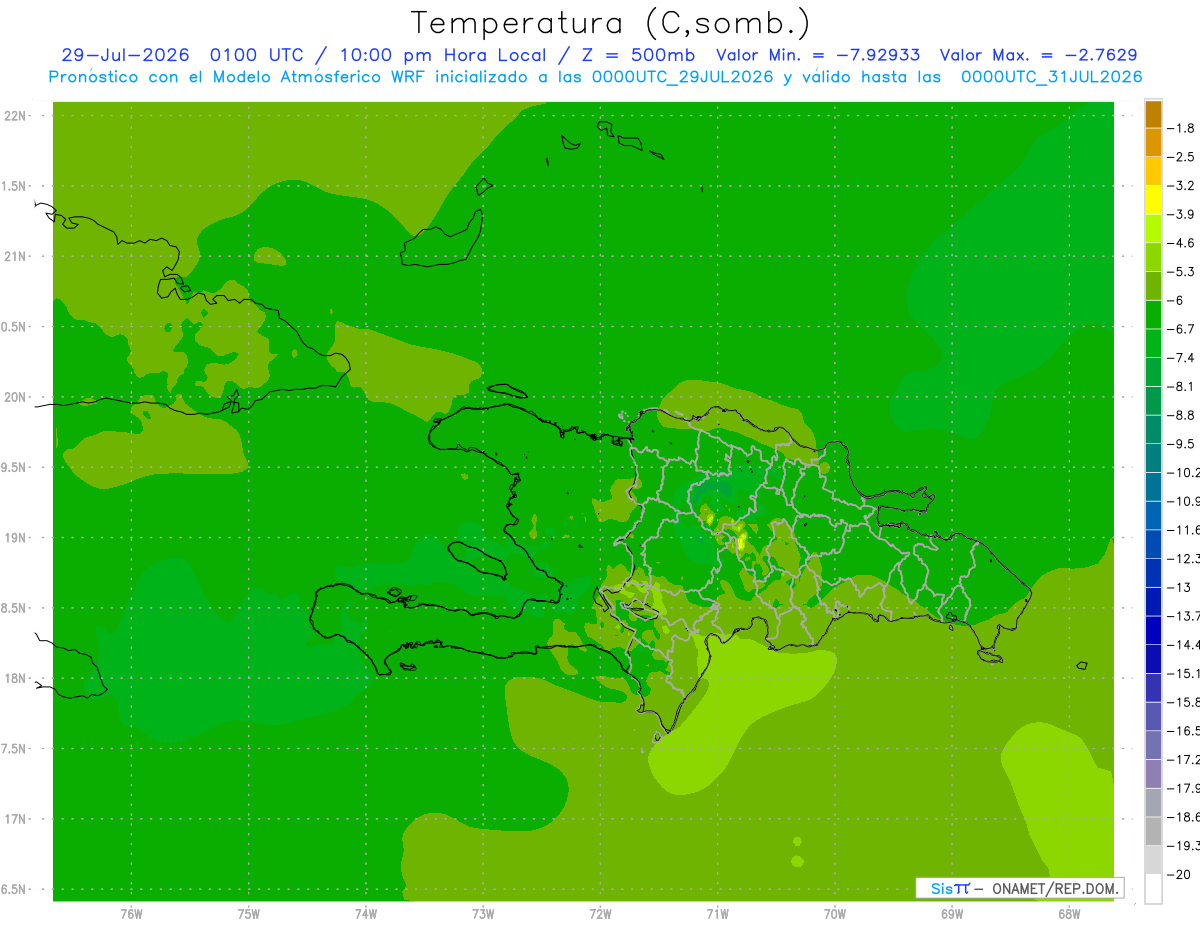This screenshot has width=1200, height=927.
Task: Click the "Valor Min. = -7.92933" readout
Action: click(819, 55)
